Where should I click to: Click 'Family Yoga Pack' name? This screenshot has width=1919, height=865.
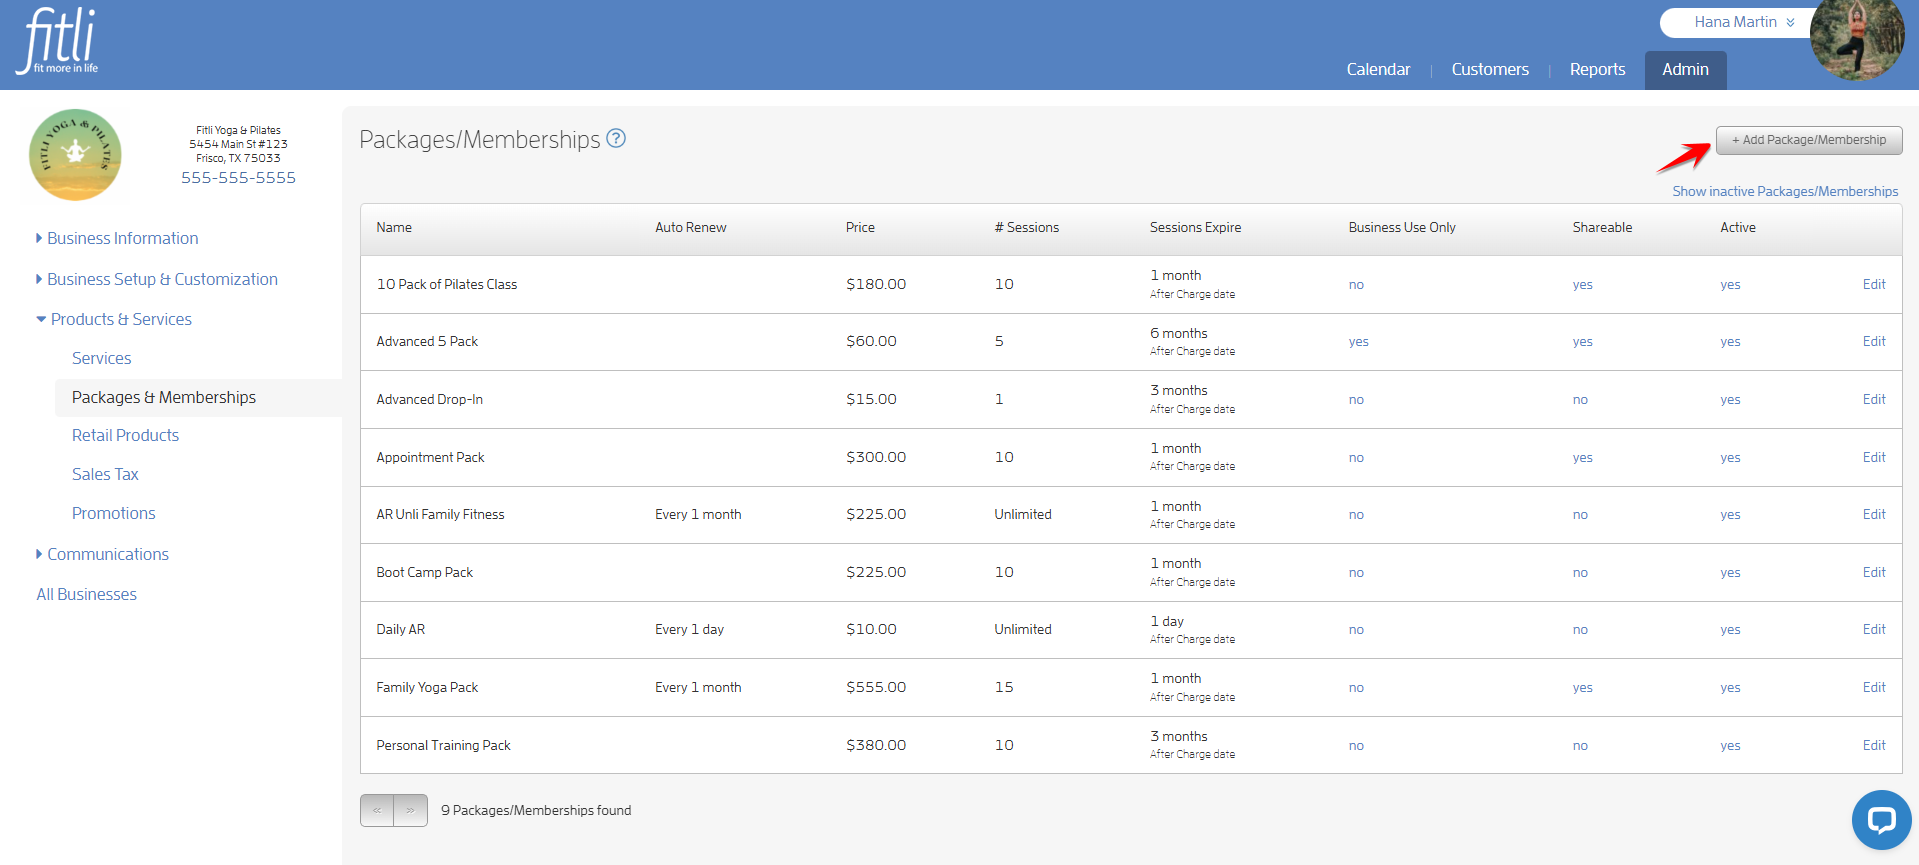pyautogui.click(x=427, y=687)
